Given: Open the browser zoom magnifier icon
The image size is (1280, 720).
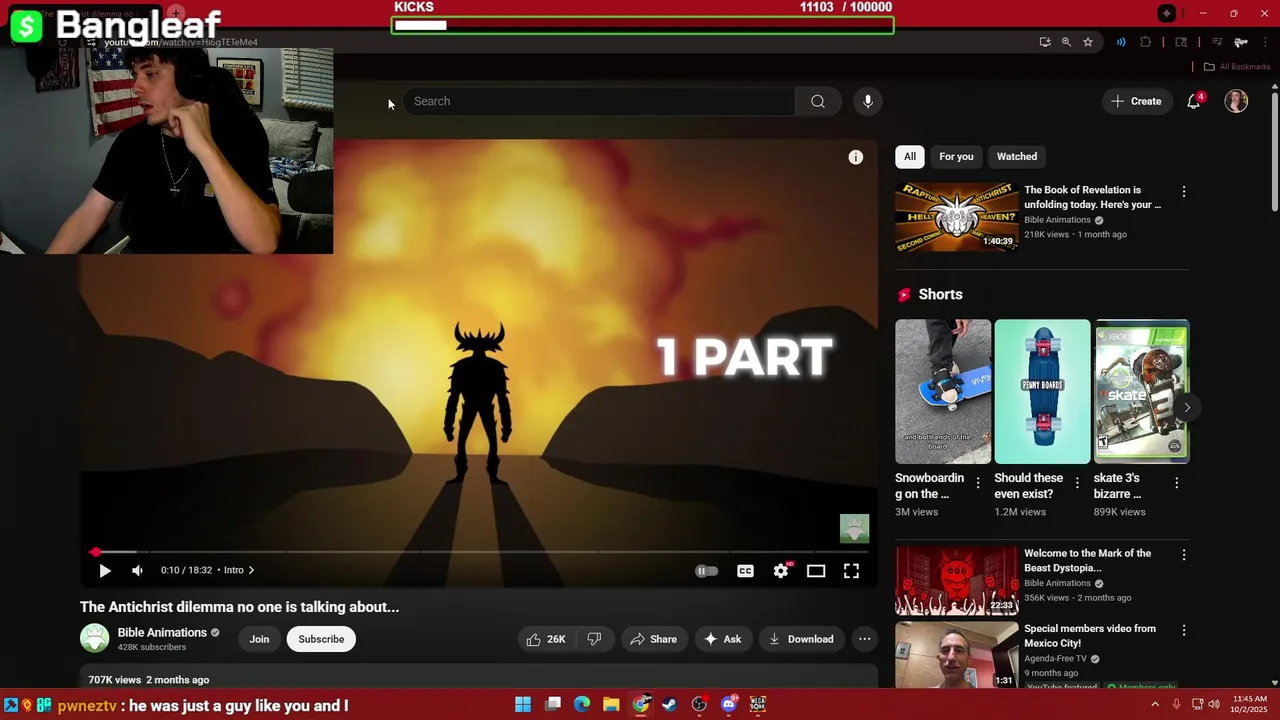Looking at the screenshot, I should [1066, 42].
